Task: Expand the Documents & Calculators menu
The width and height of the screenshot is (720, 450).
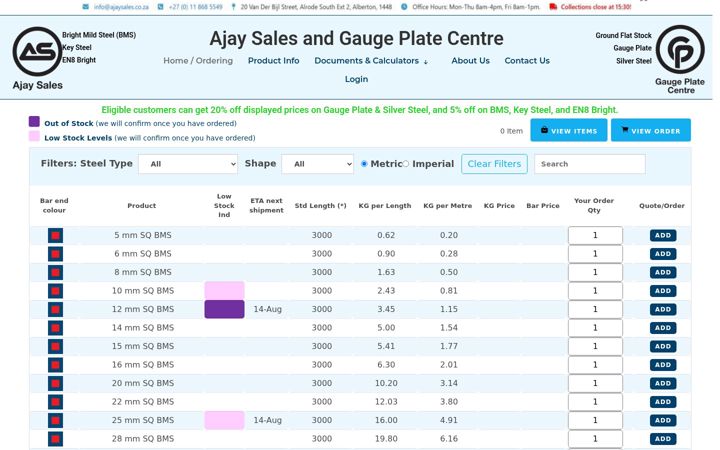Action: pos(371,61)
